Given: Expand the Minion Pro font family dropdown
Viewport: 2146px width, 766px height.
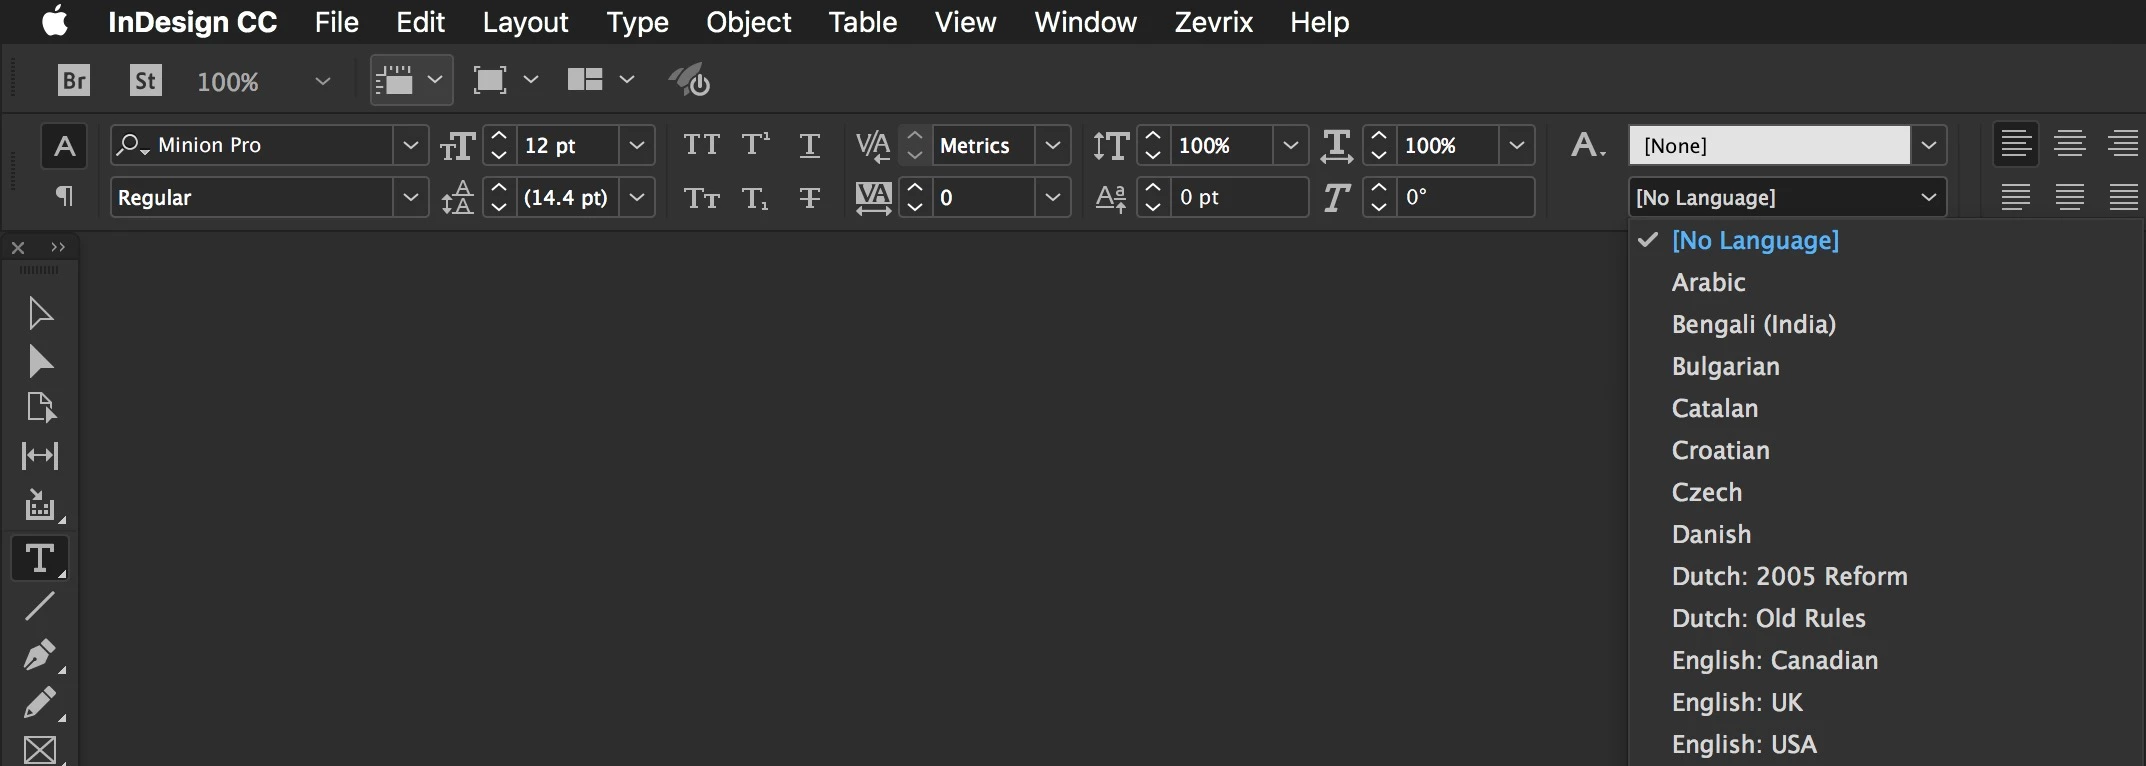Looking at the screenshot, I should (x=410, y=145).
